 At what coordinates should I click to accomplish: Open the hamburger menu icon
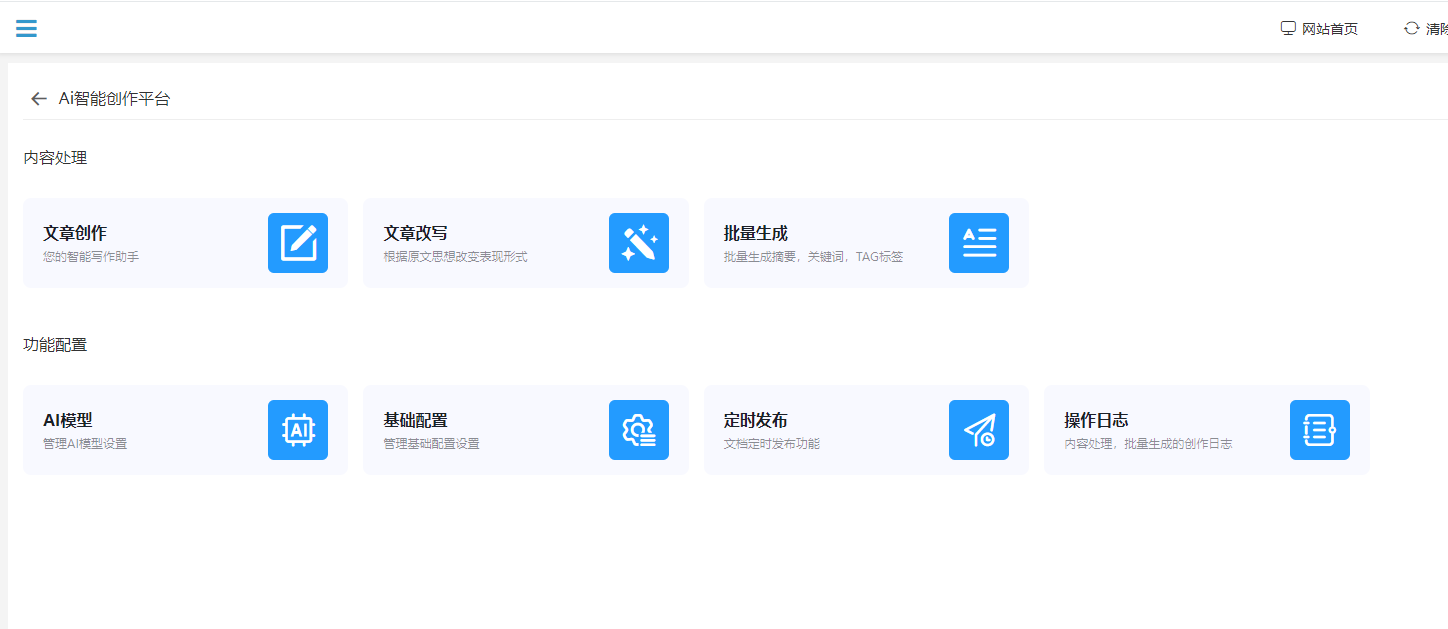(x=27, y=28)
